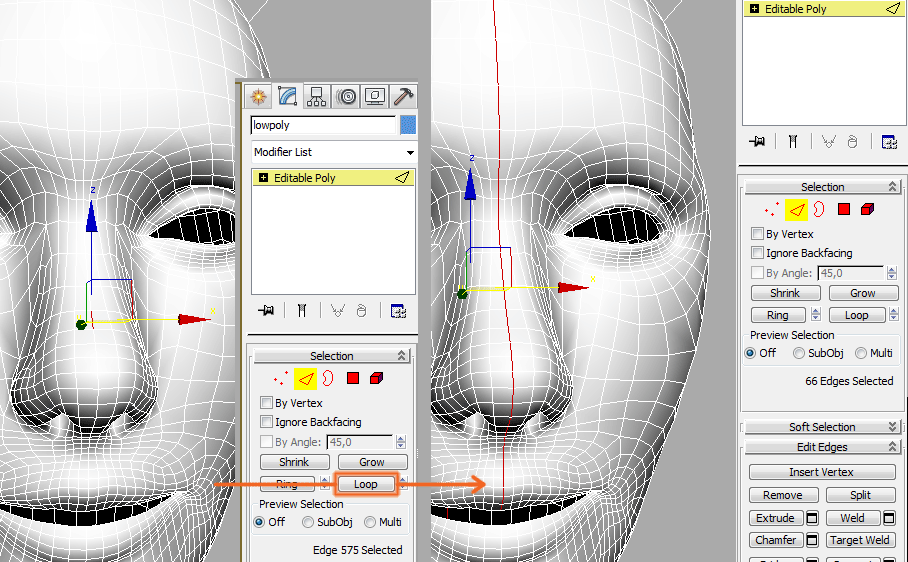Adjust Ring spinner in Edit Edges panel
The image size is (908, 562).
816,314
